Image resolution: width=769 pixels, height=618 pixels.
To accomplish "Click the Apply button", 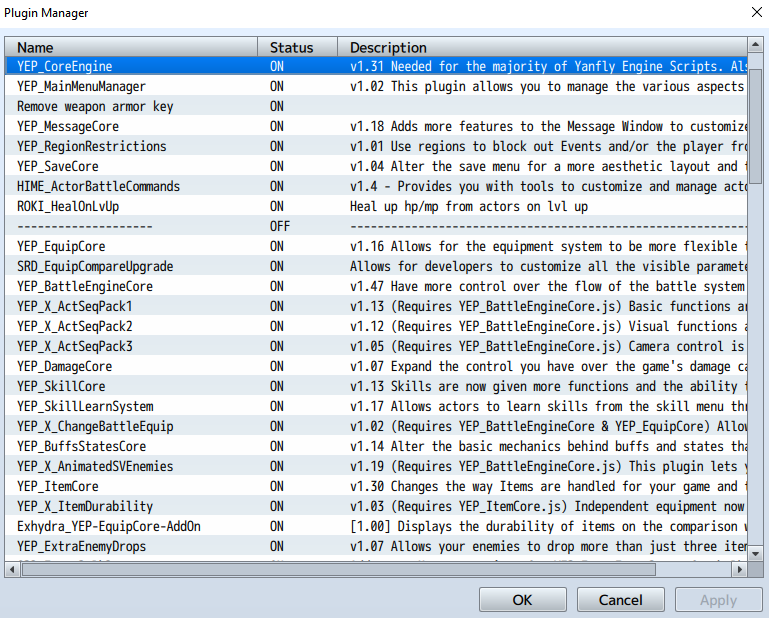I will point(718,599).
